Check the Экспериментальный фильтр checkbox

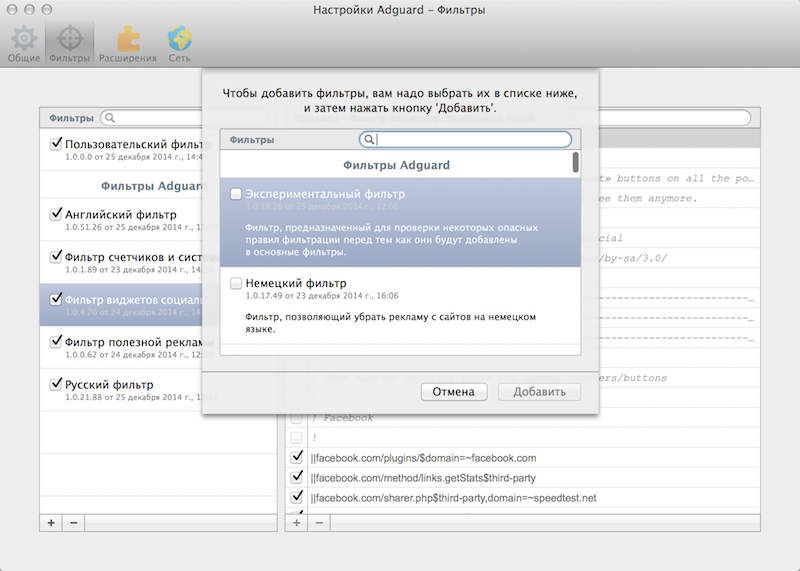click(236, 194)
